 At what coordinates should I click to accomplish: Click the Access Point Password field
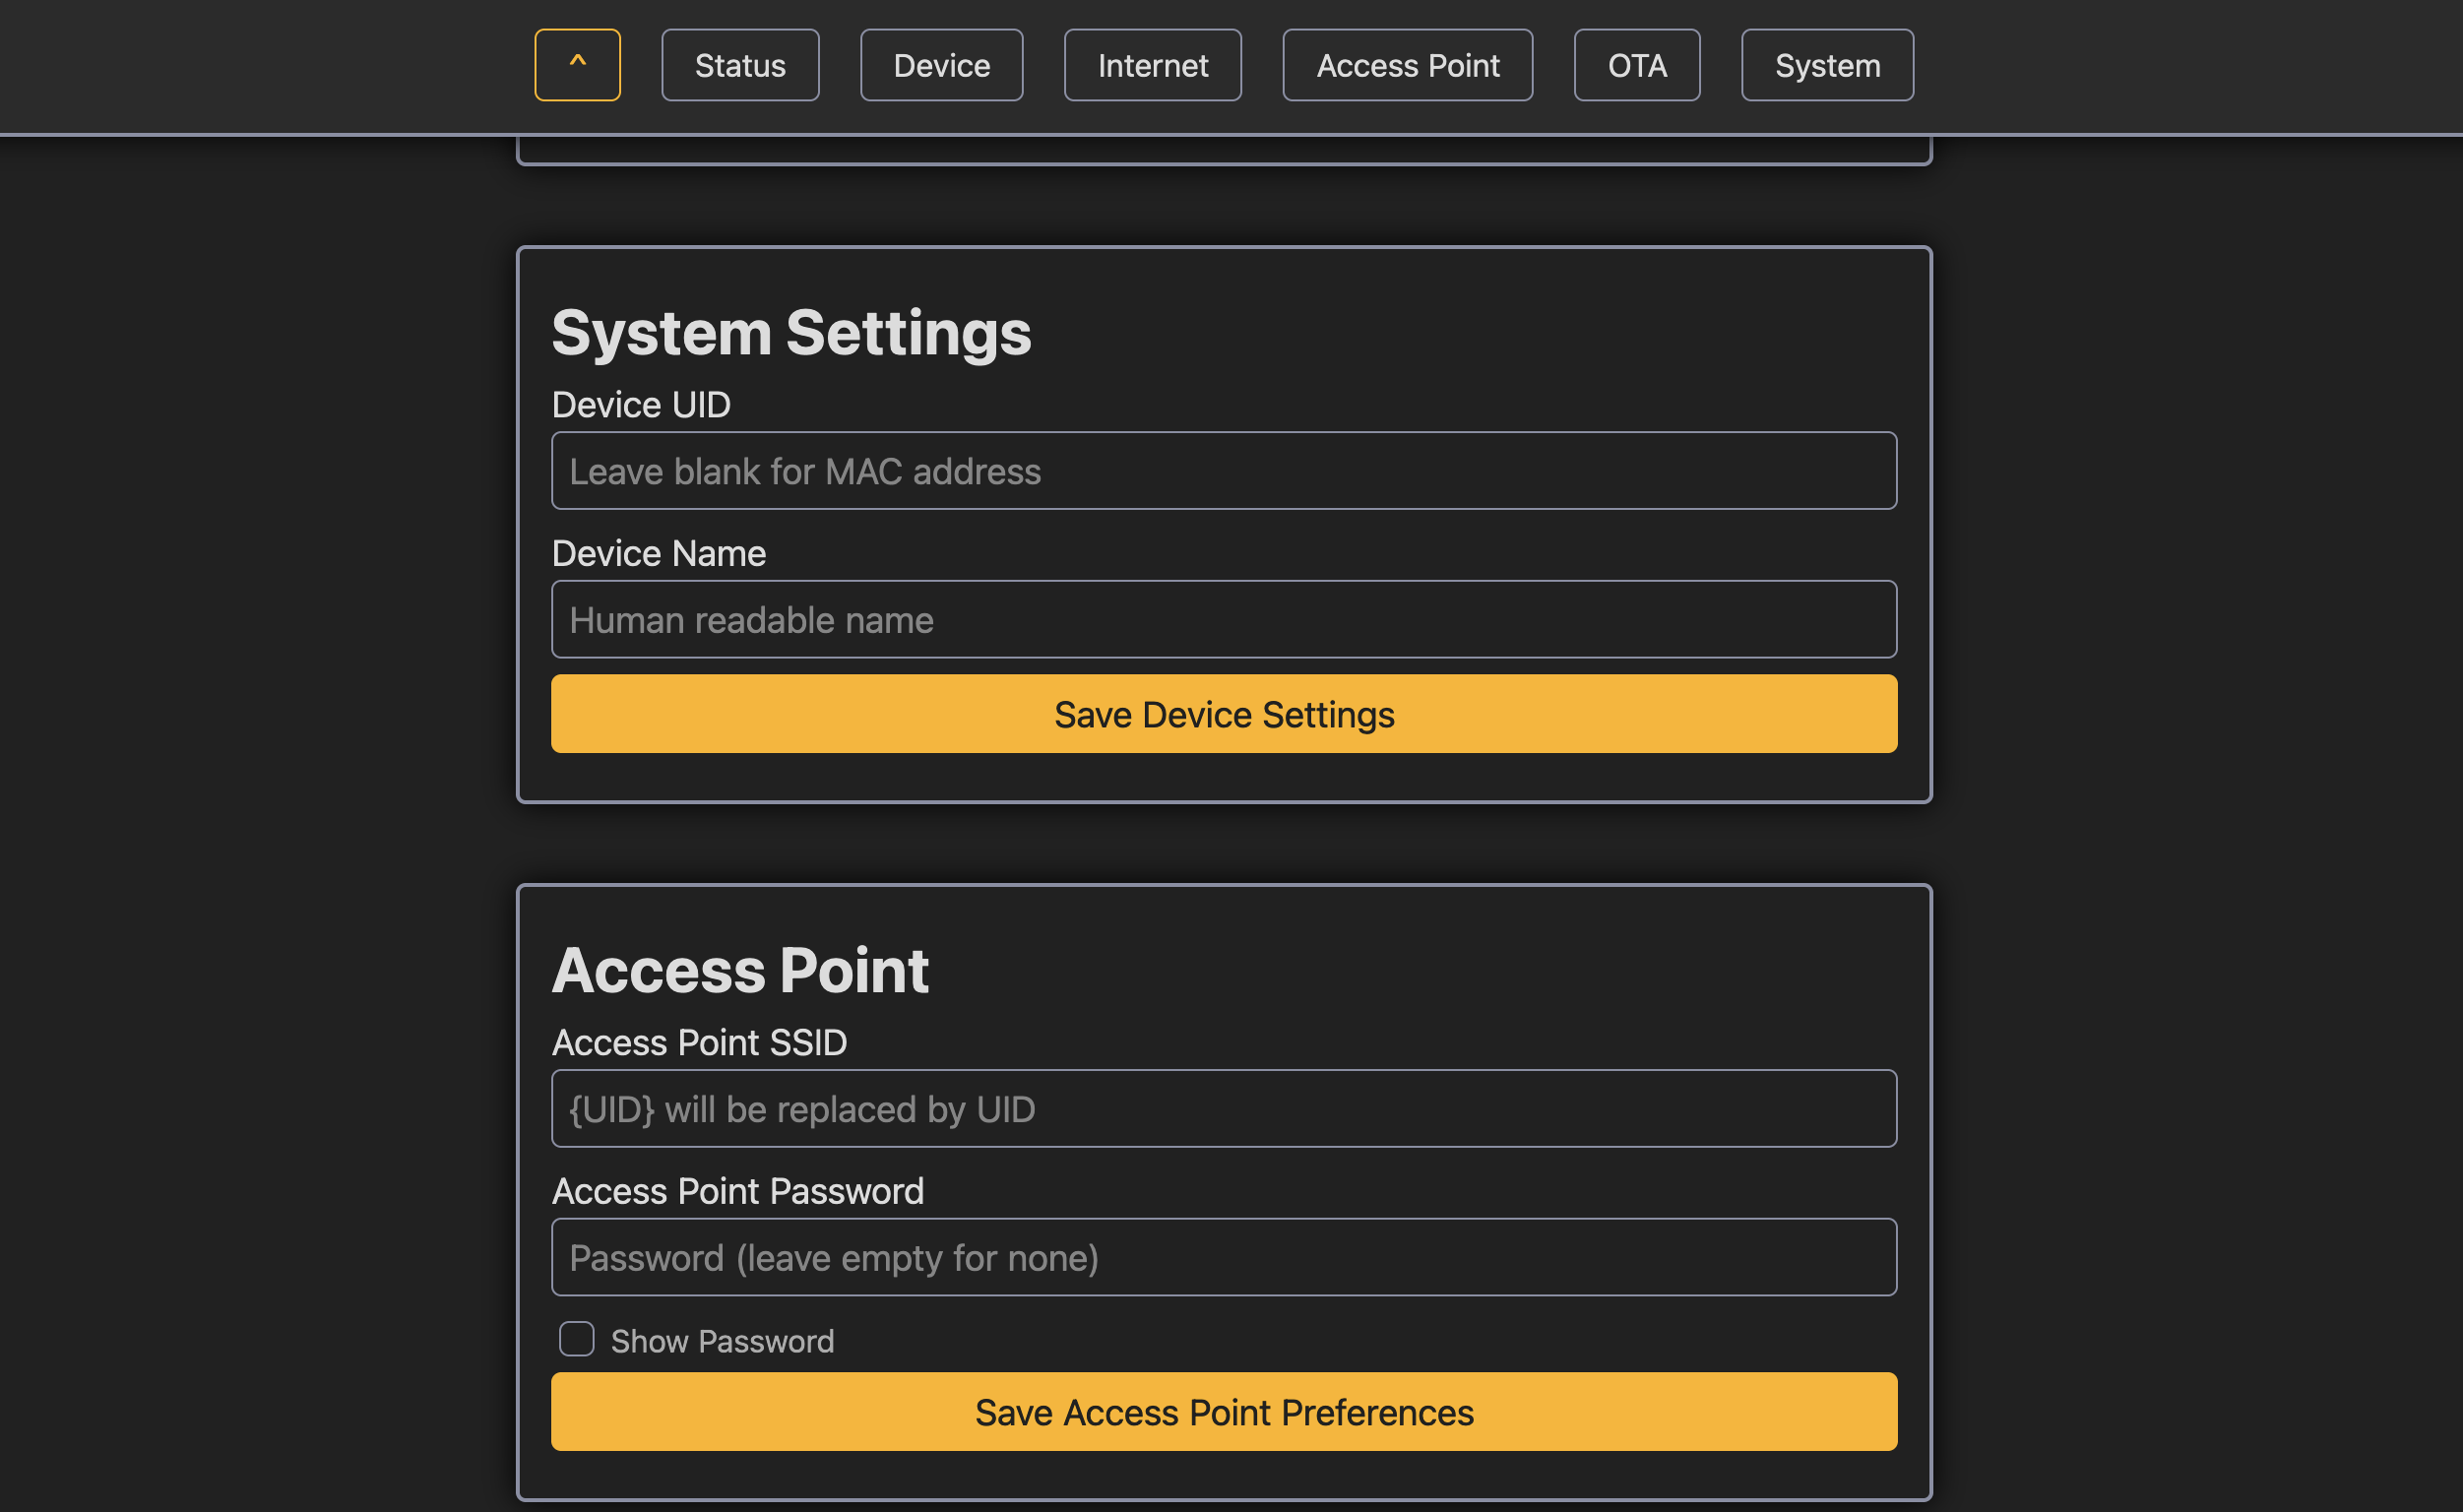pyautogui.click(x=1223, y=1257)
